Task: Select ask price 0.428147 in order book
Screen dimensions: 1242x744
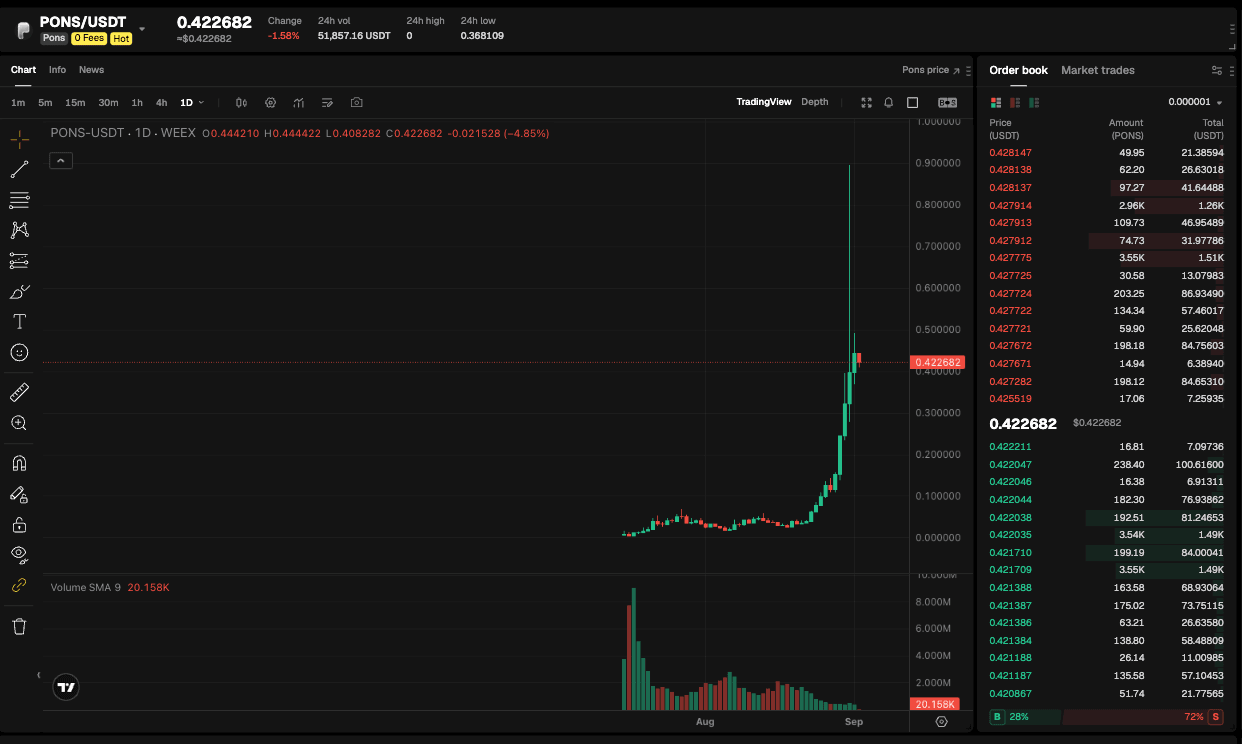Action: point(1010,152)
